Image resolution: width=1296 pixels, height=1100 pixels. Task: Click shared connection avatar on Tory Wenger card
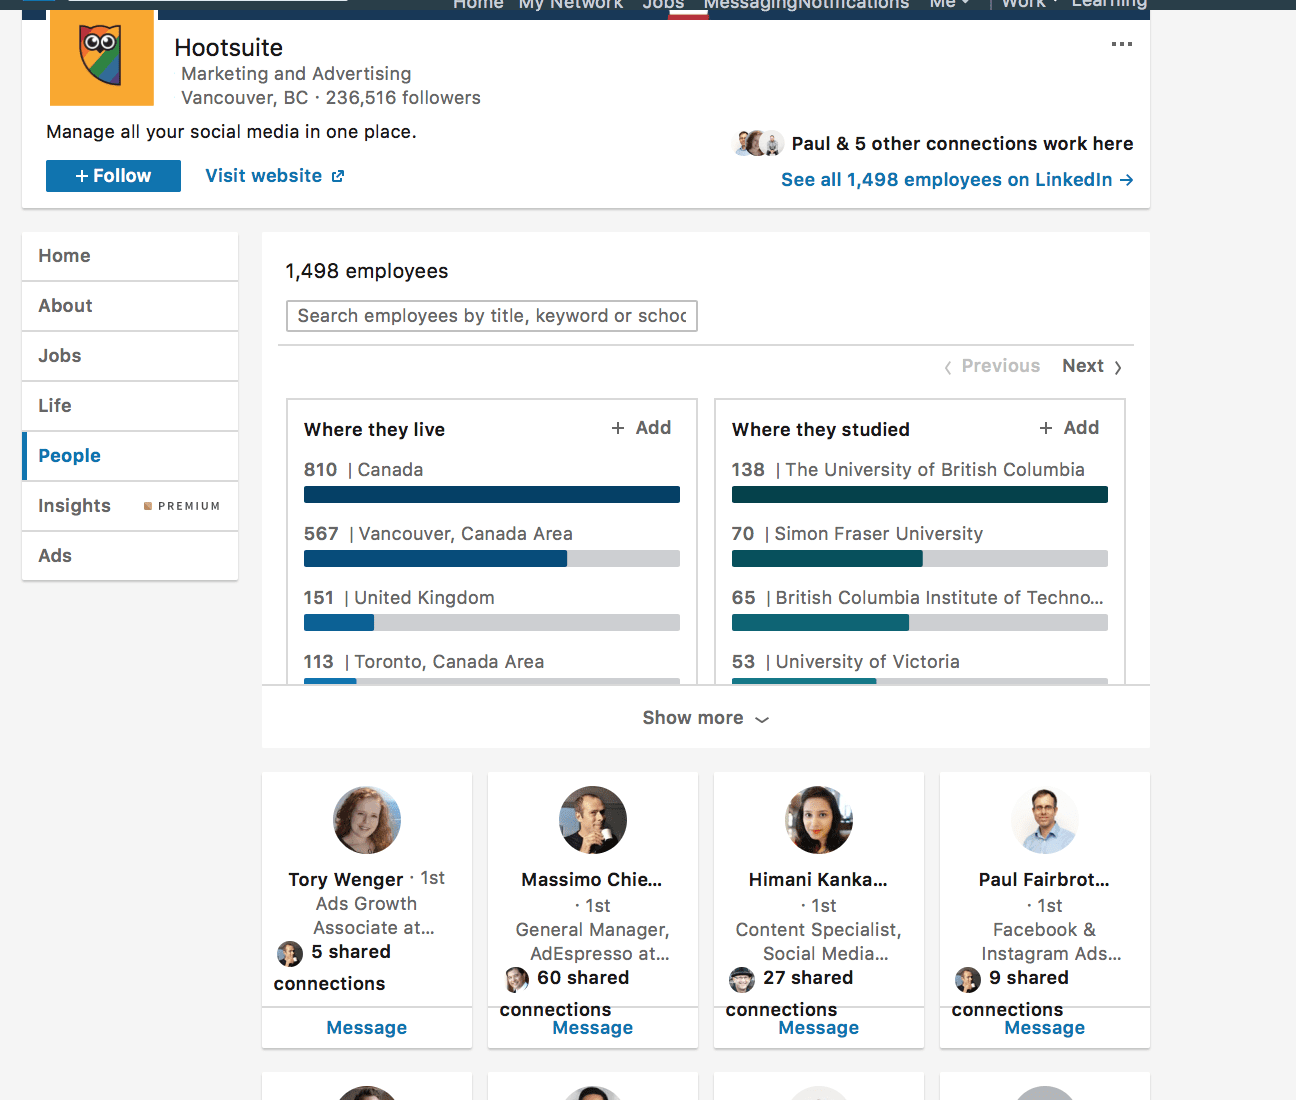[x=290, y=954]
